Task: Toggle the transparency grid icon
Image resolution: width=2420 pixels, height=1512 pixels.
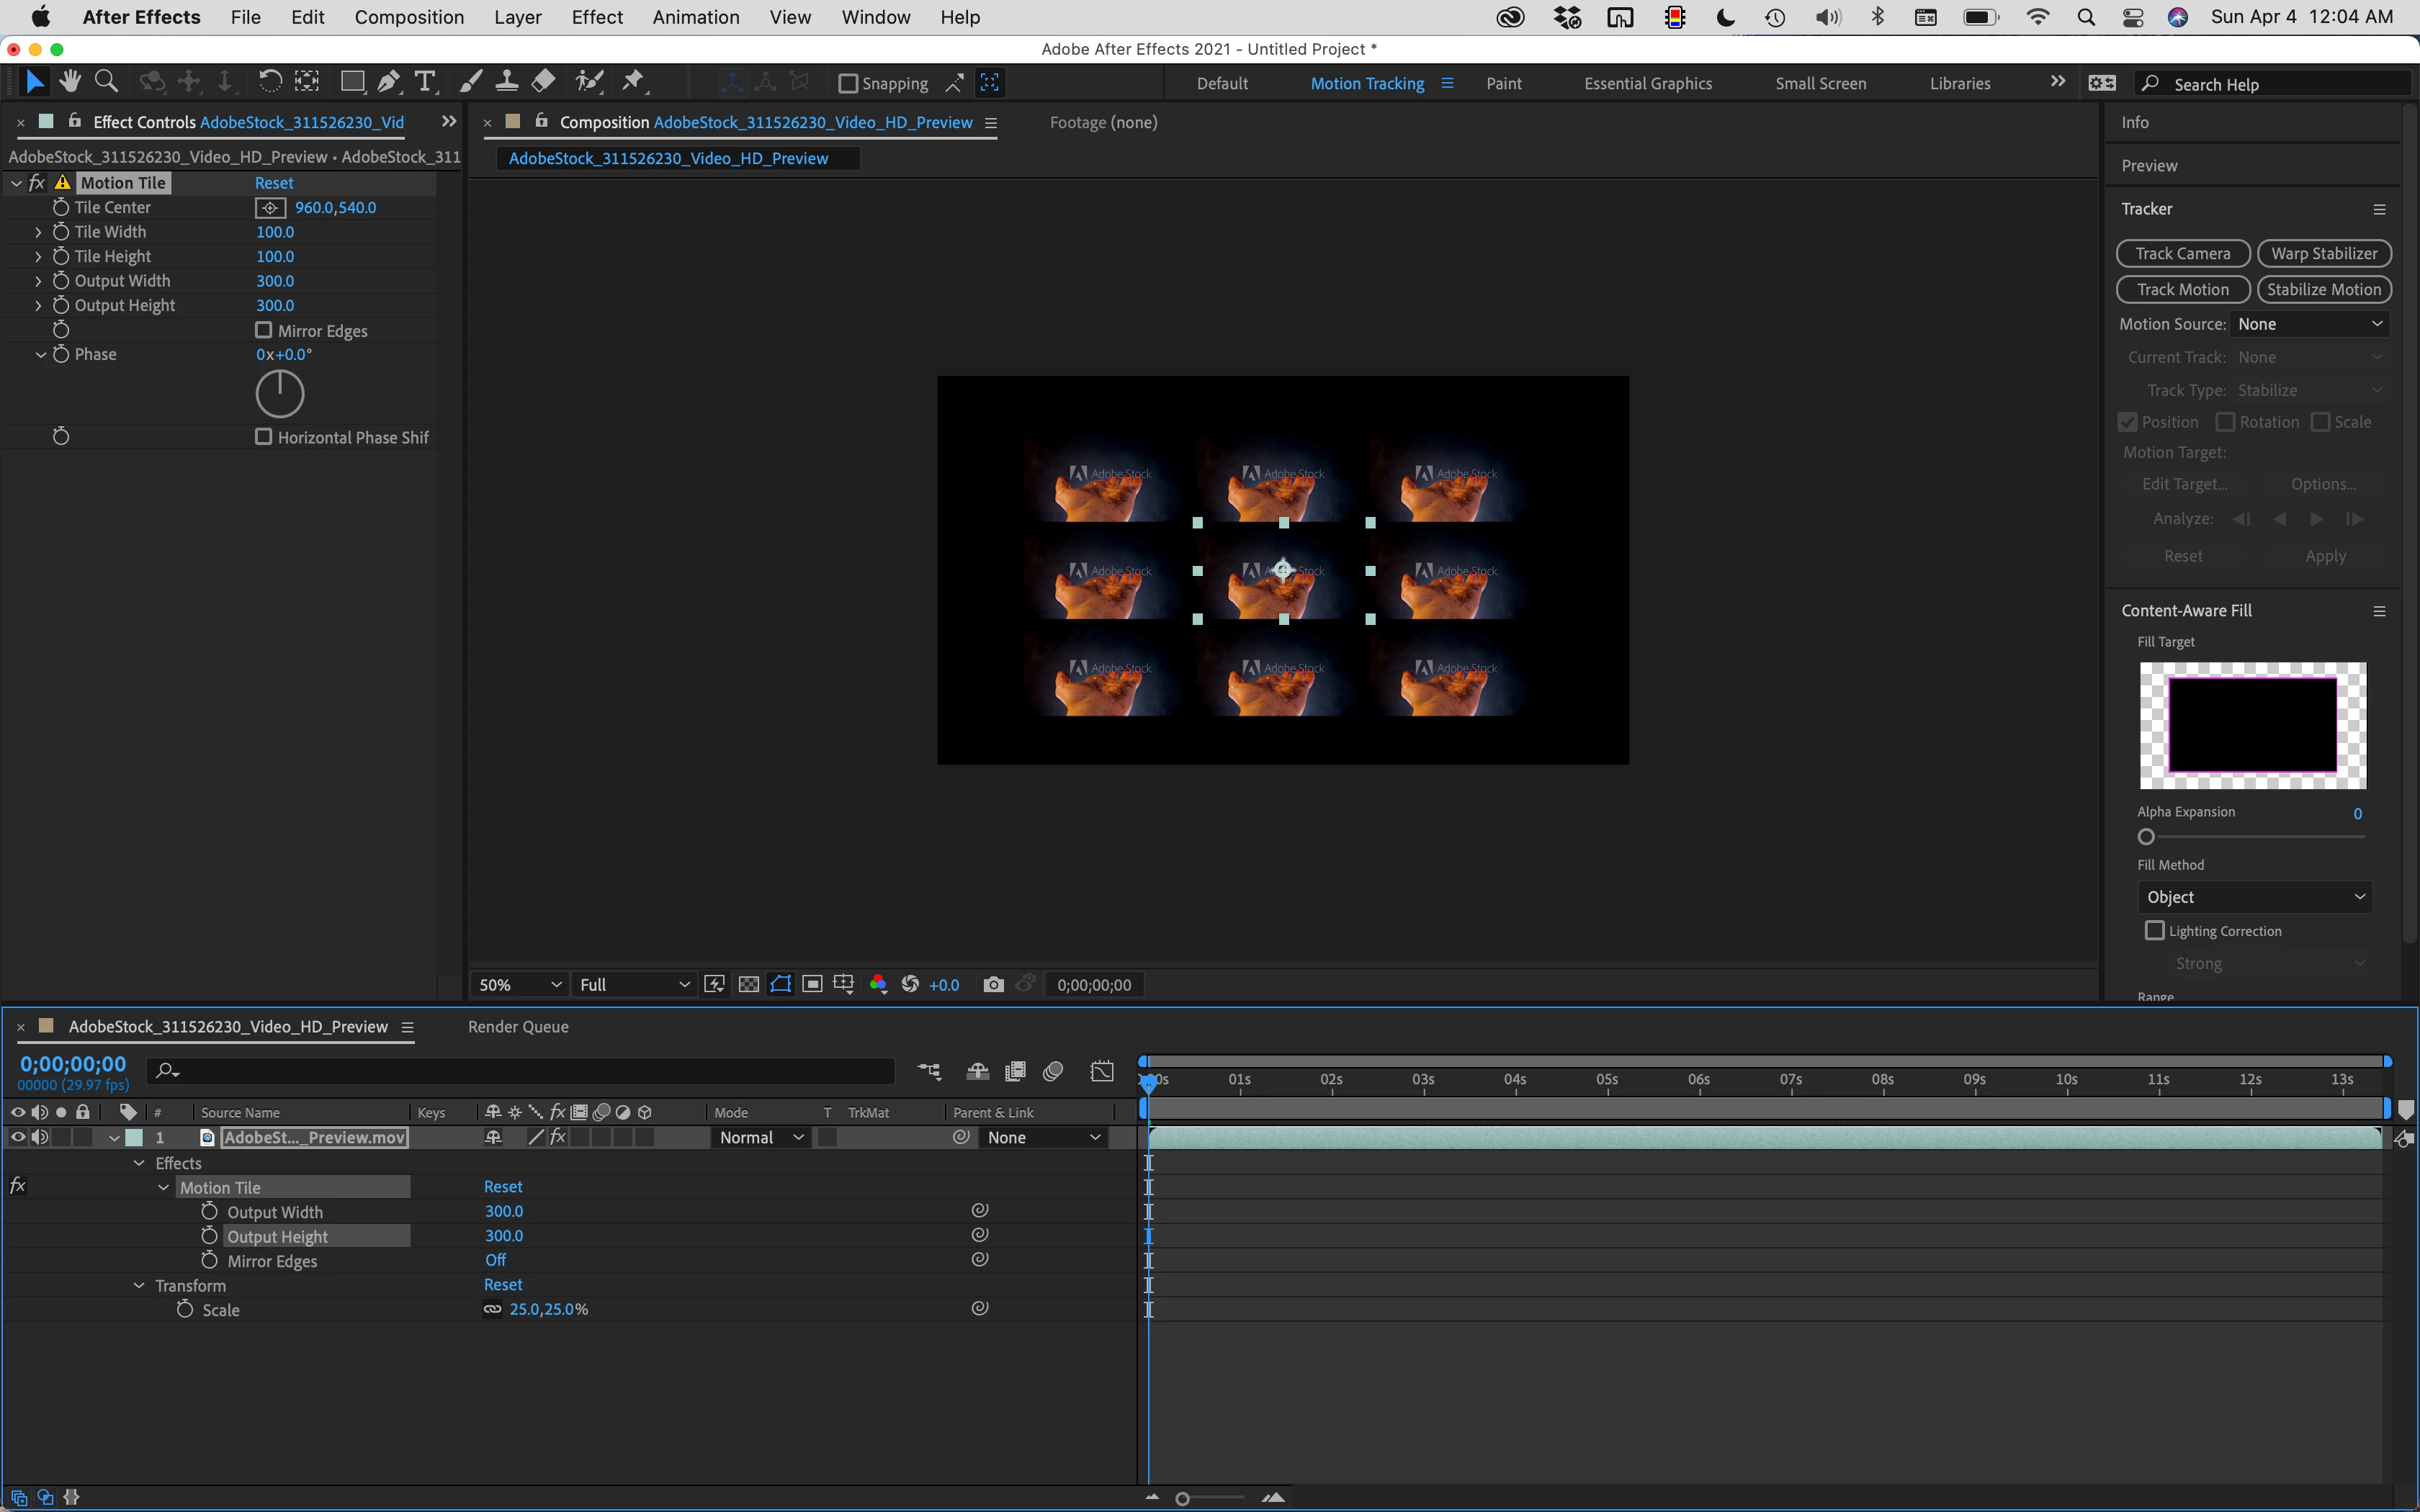Action: 748,985
